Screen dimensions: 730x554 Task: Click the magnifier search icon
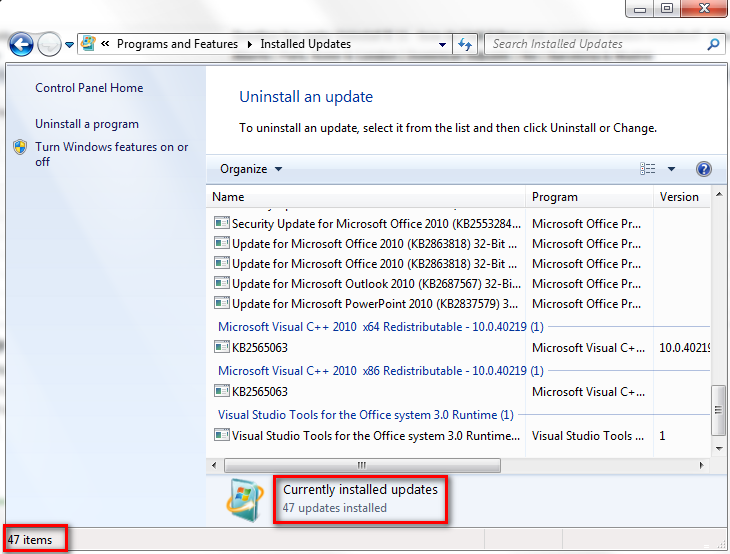coord(714,44)
